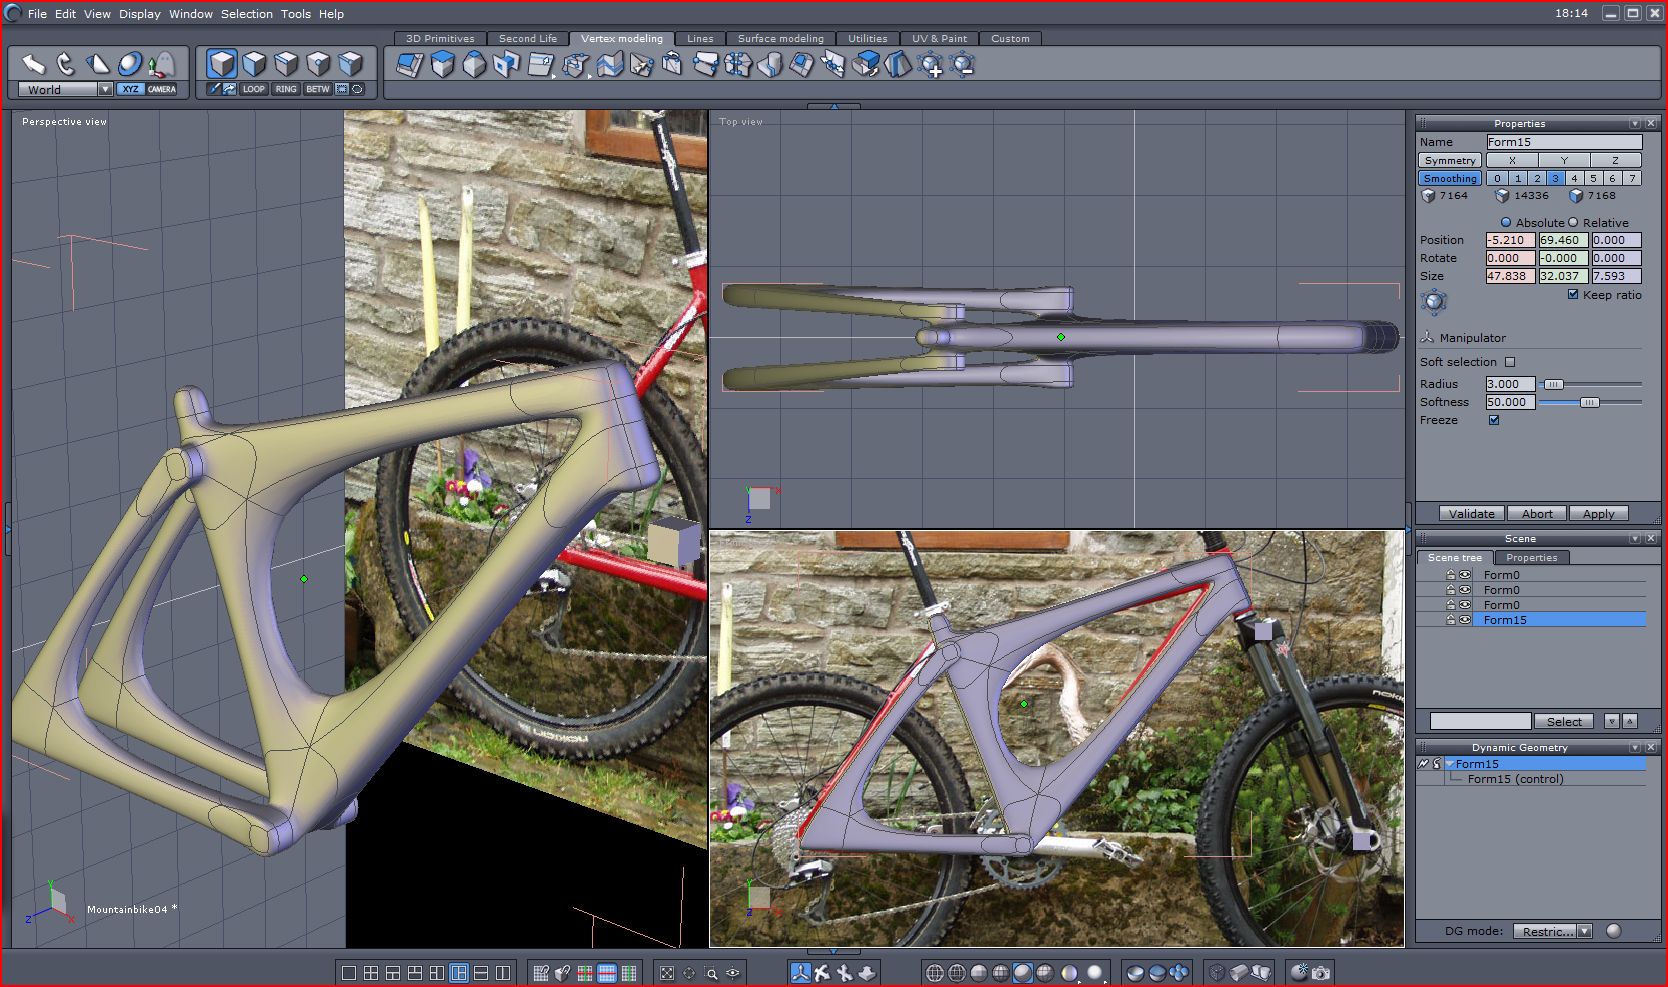
Task: Click the lasso selection mode icon
Action: [357, 89]
